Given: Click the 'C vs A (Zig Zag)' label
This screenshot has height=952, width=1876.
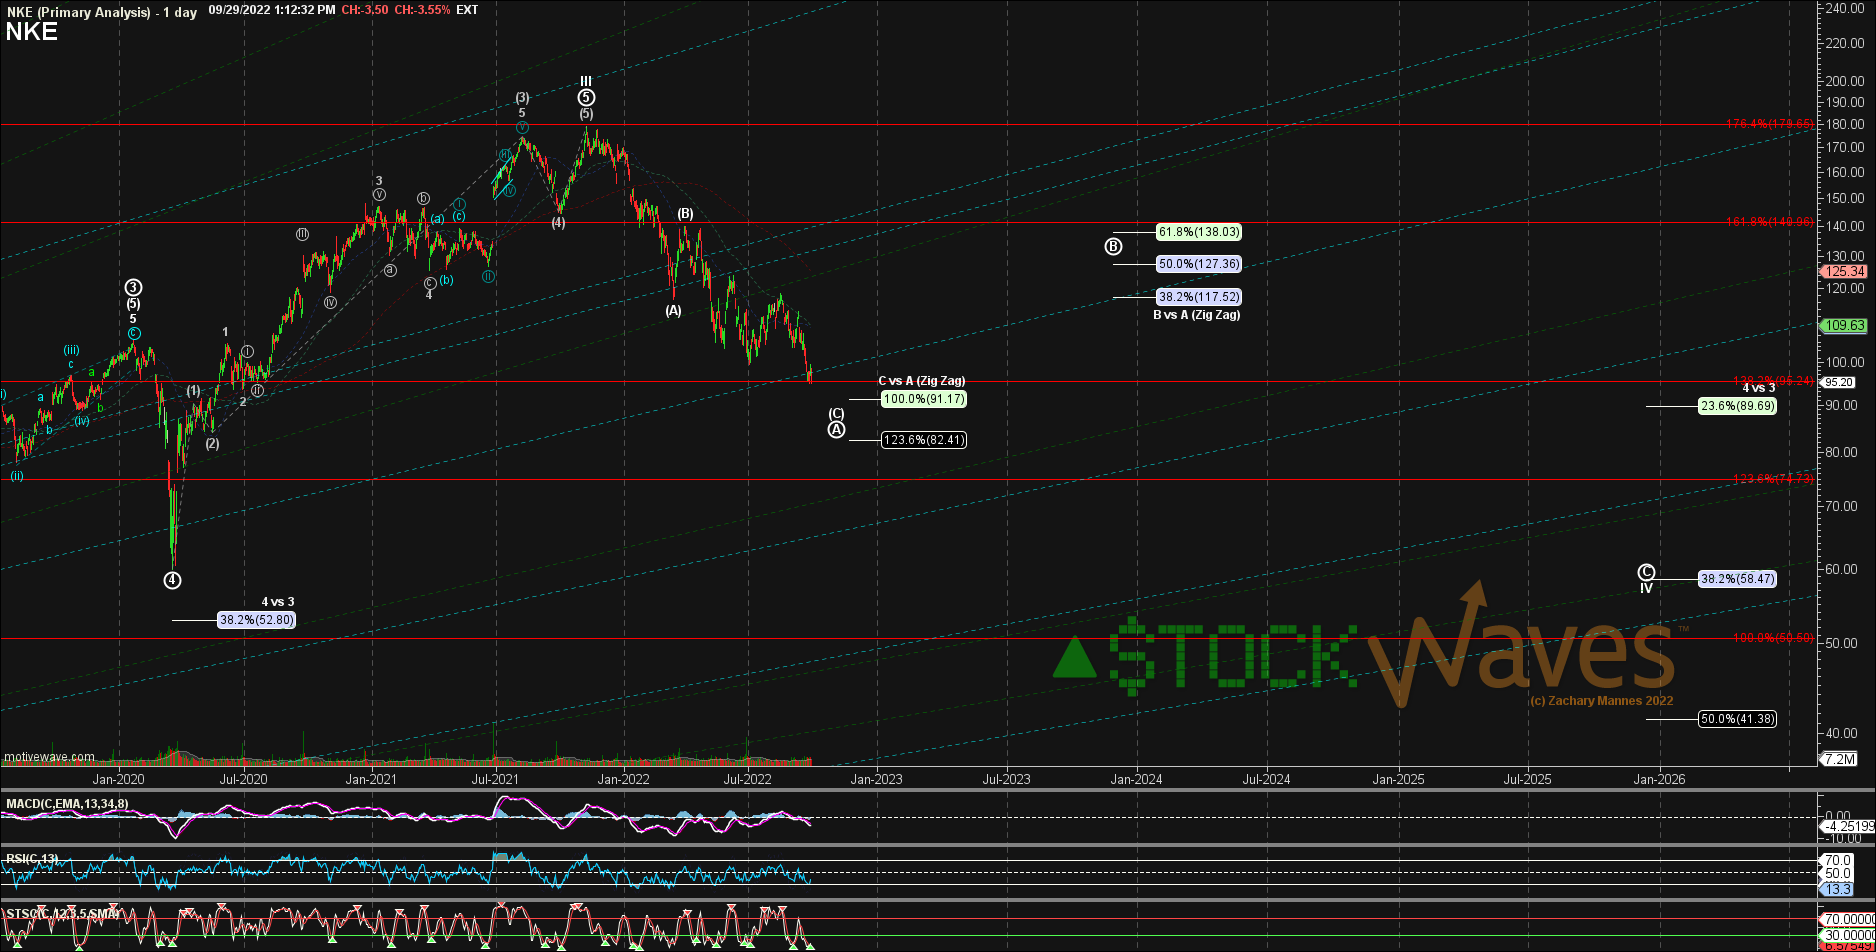Looking at the screenshot, I should pyautogui.click(x=921, y=381).
